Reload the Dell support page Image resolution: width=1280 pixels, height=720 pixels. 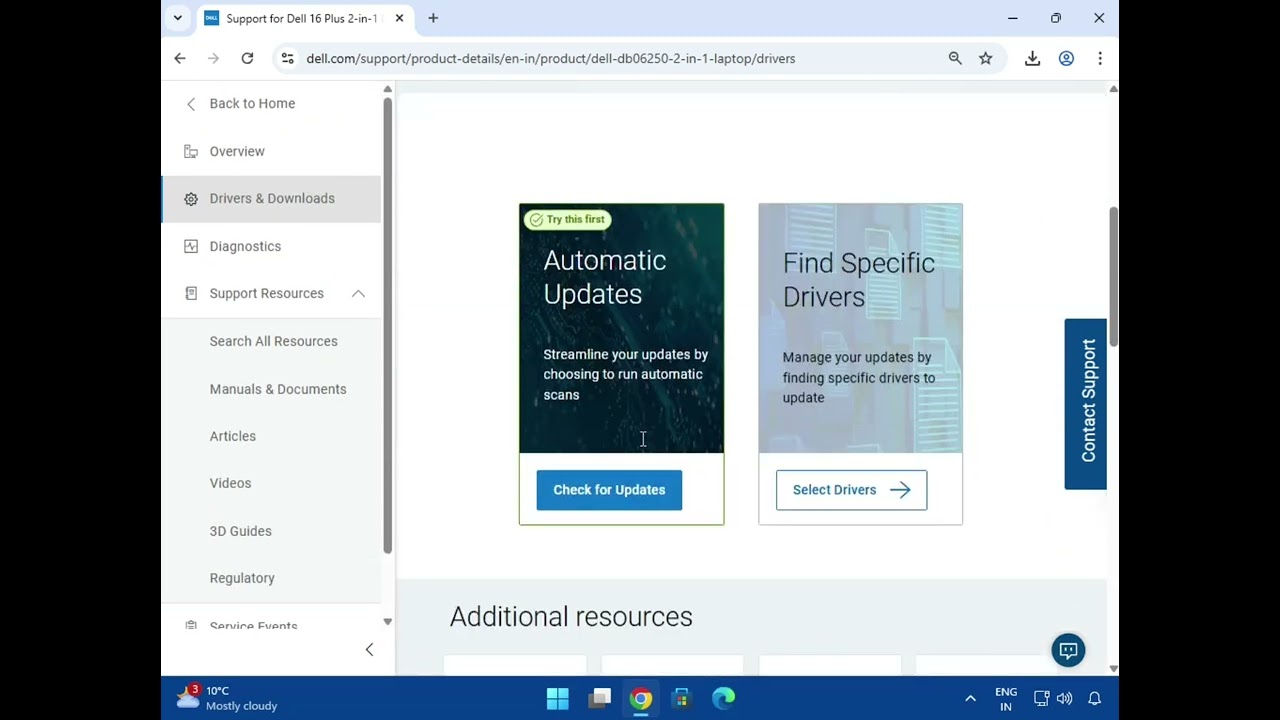pyautogui.click(x=247, y=58)
